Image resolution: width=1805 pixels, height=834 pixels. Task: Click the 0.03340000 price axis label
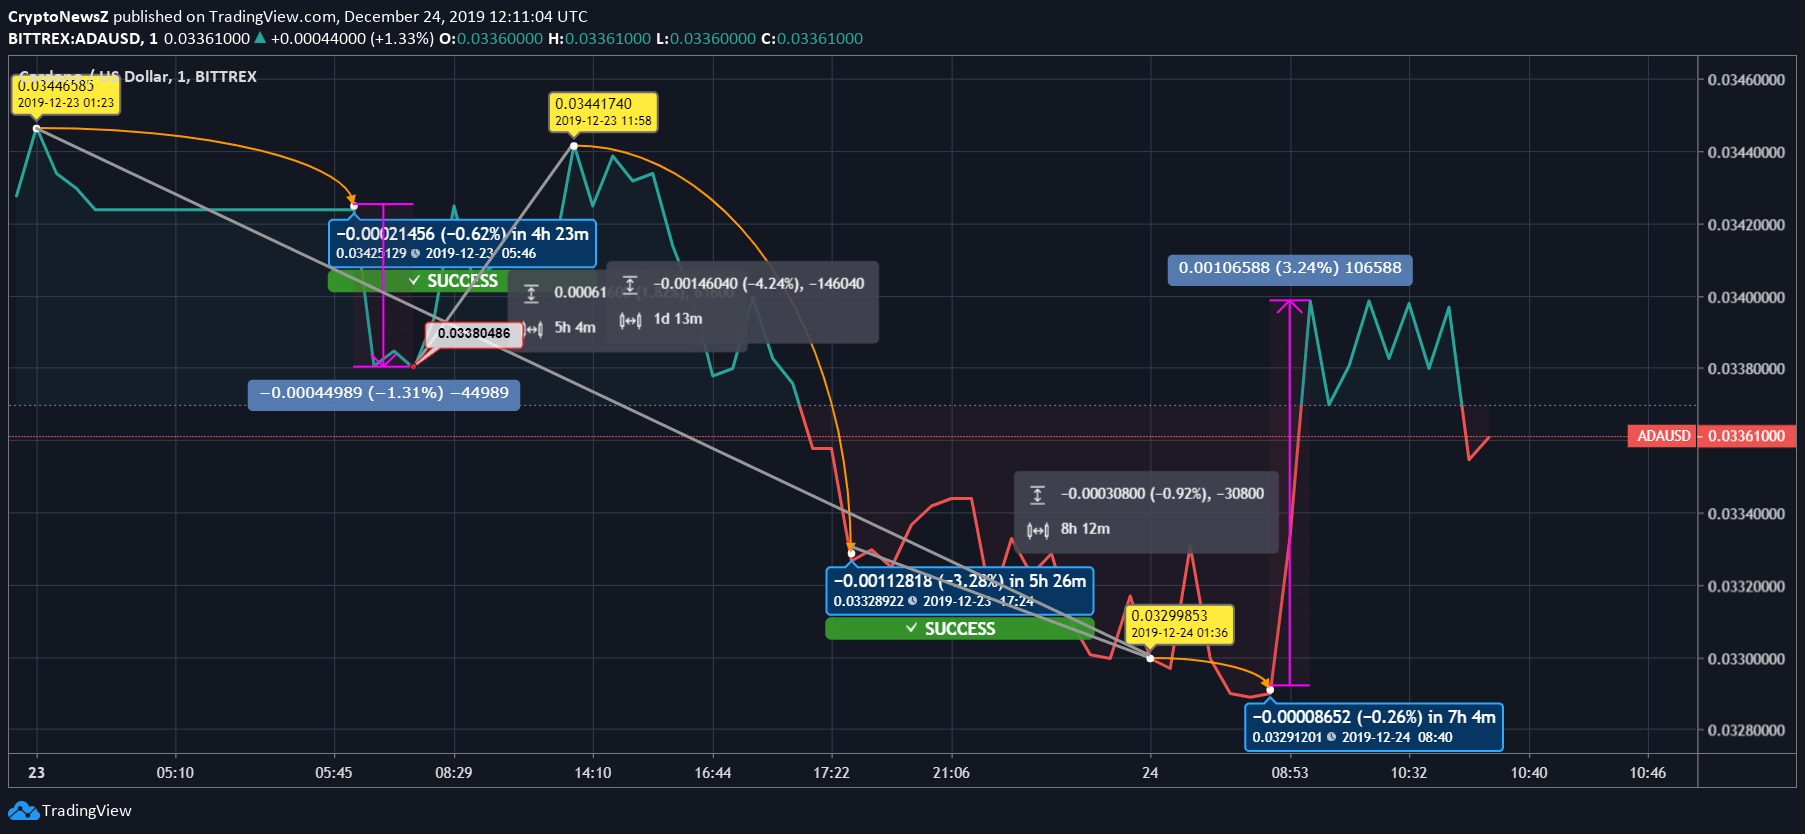1746,514
